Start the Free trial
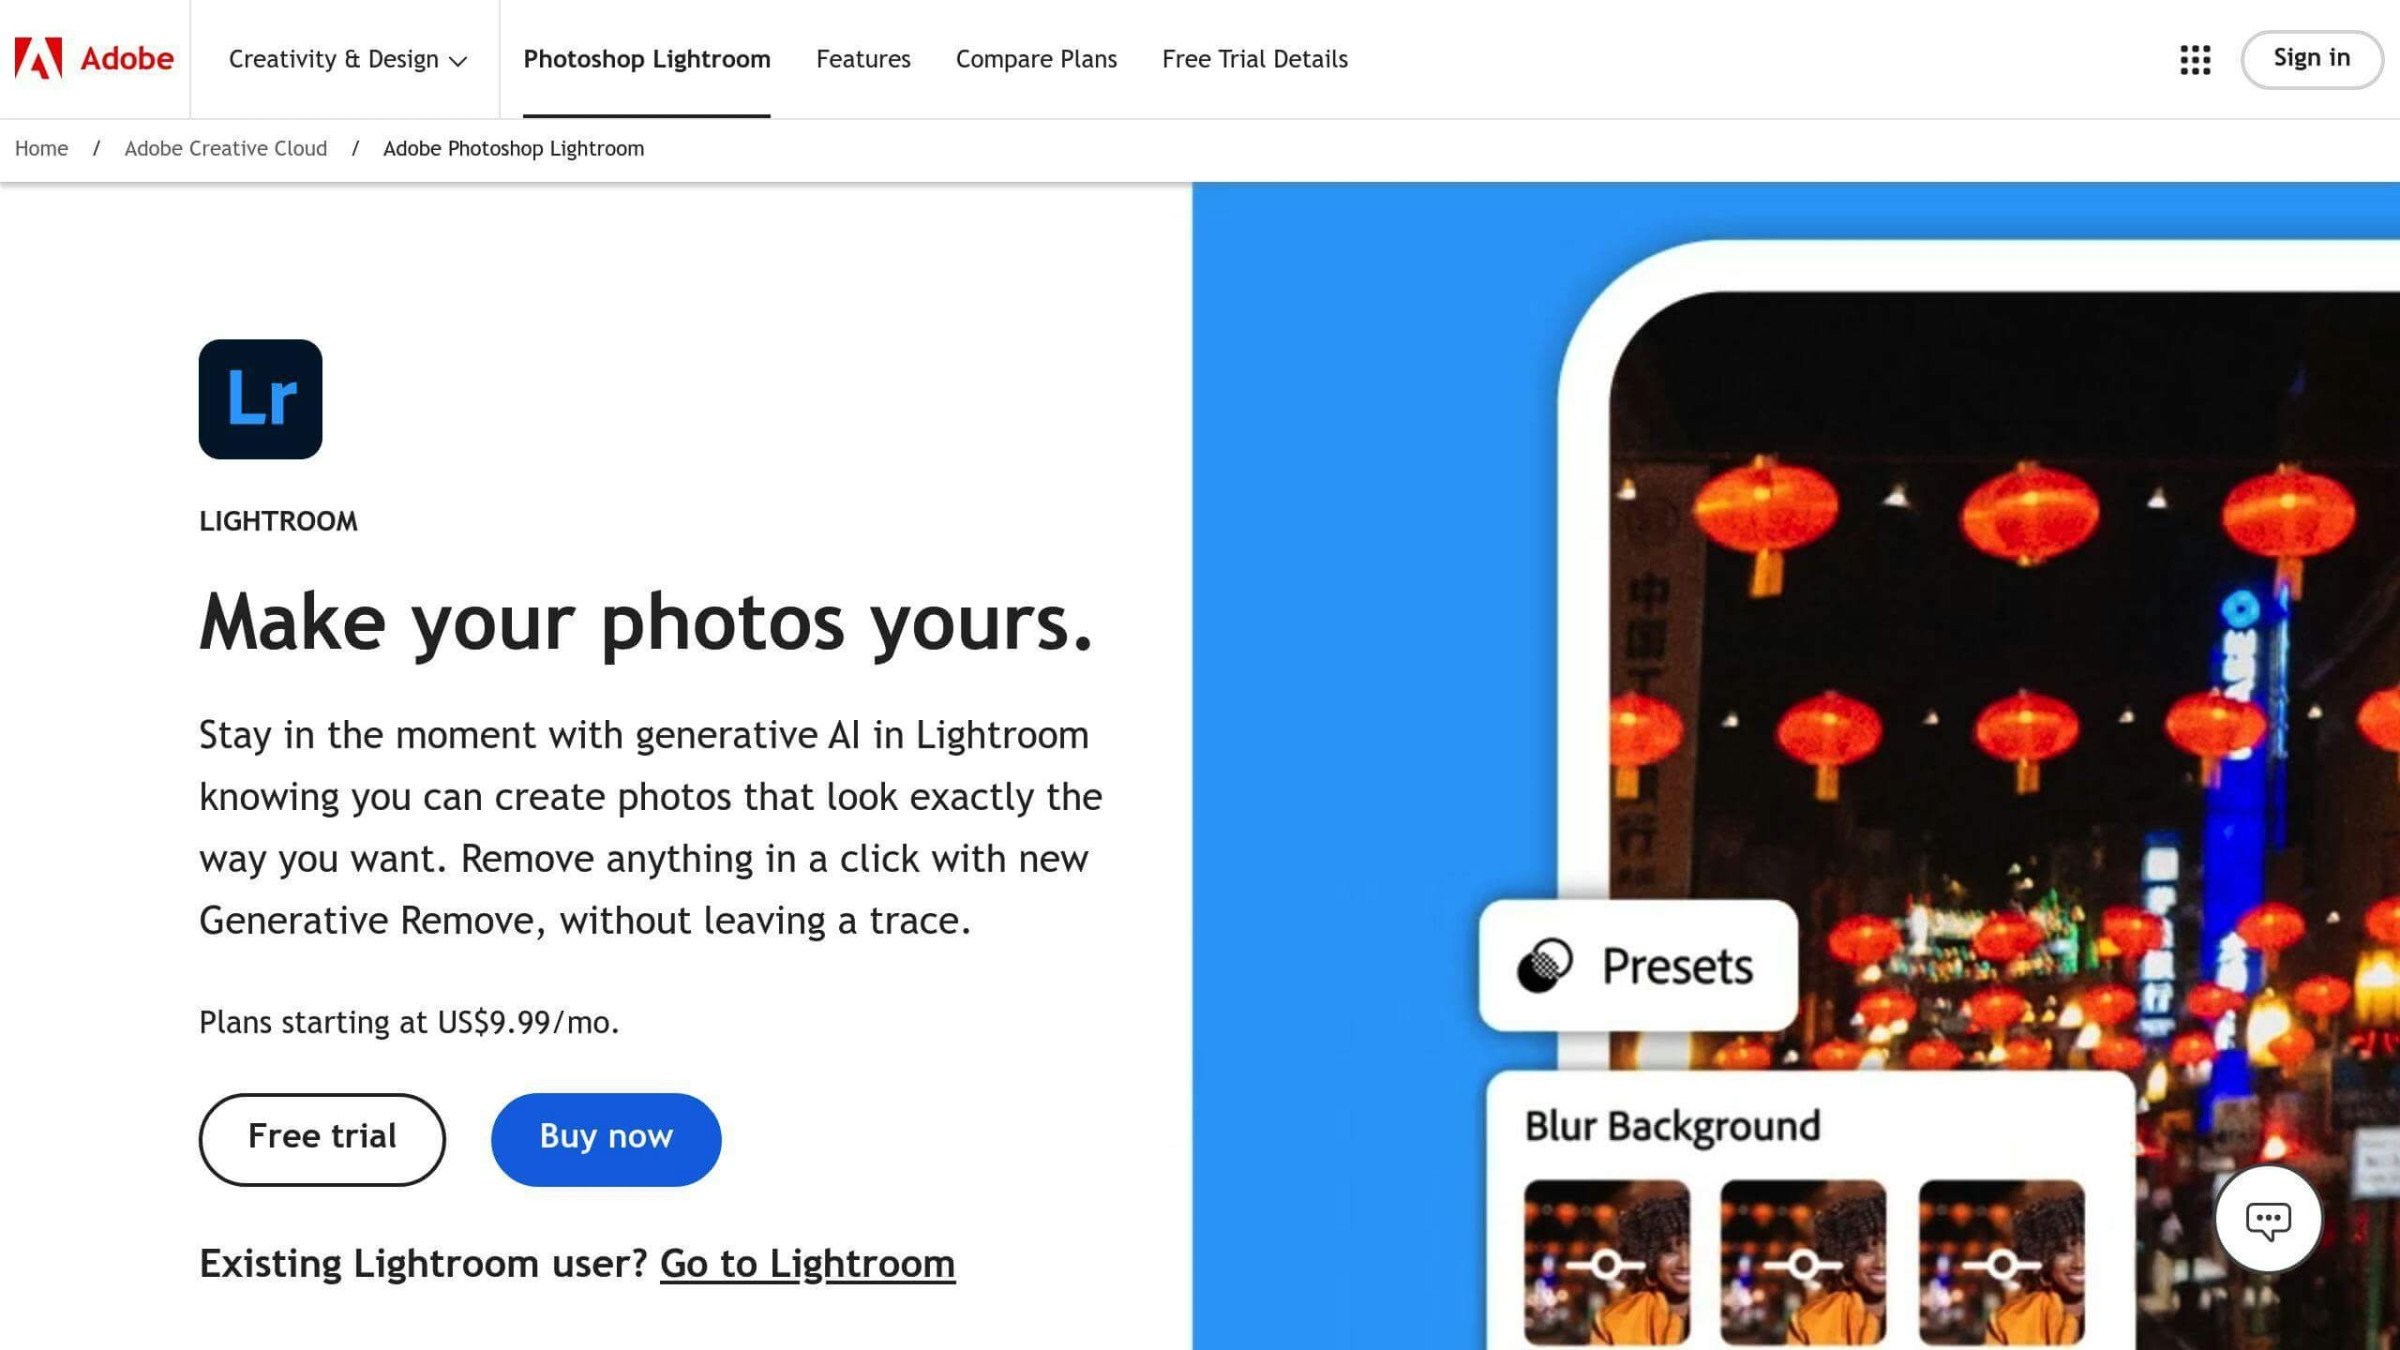This screenshot has width=2400, height=1350. click(322, 1139)
